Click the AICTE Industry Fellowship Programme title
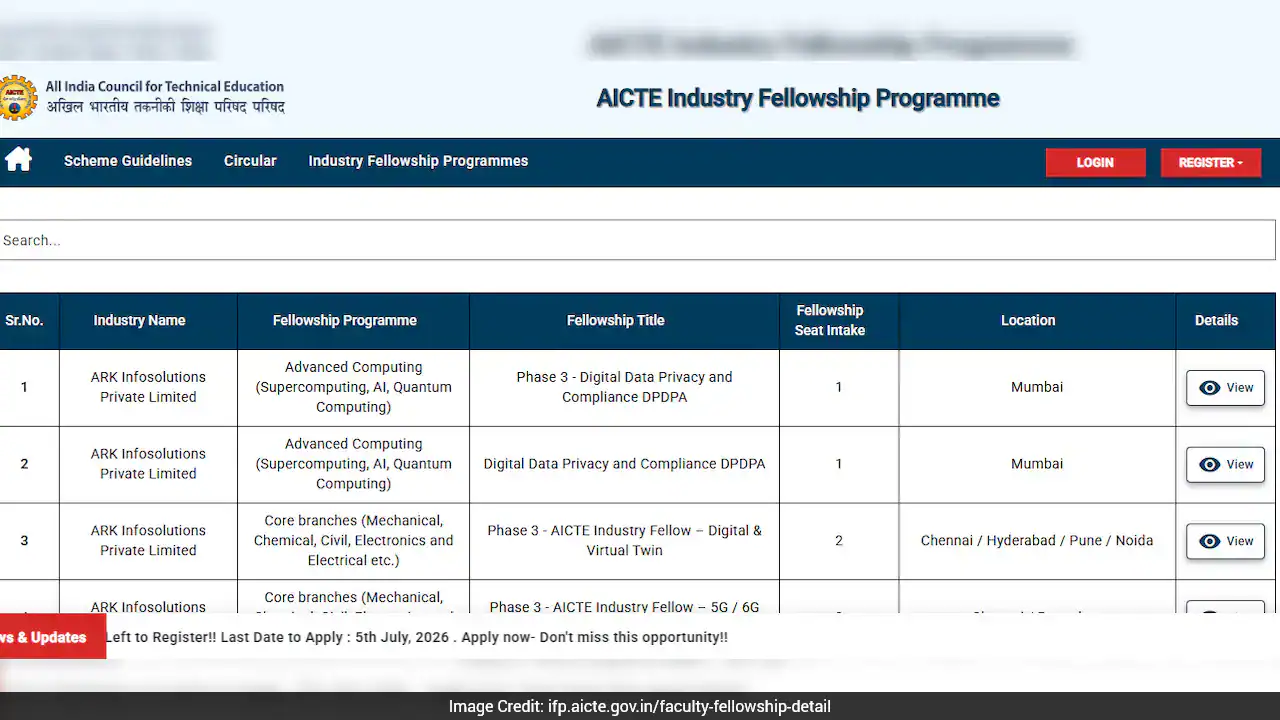 (x=798, y=98)
